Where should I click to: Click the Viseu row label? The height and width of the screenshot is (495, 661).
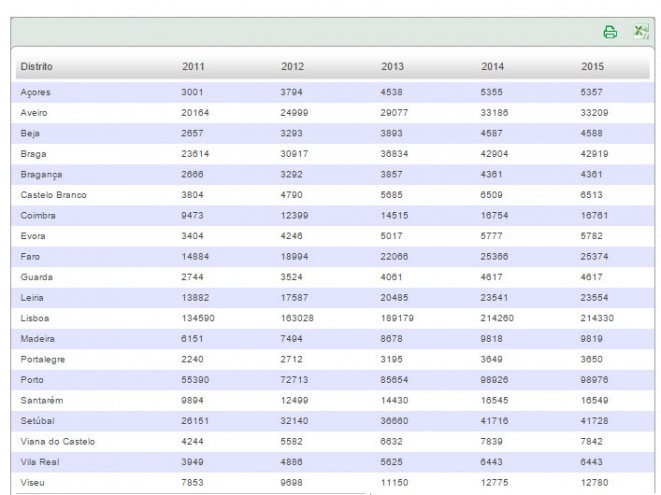coord(32,483)
